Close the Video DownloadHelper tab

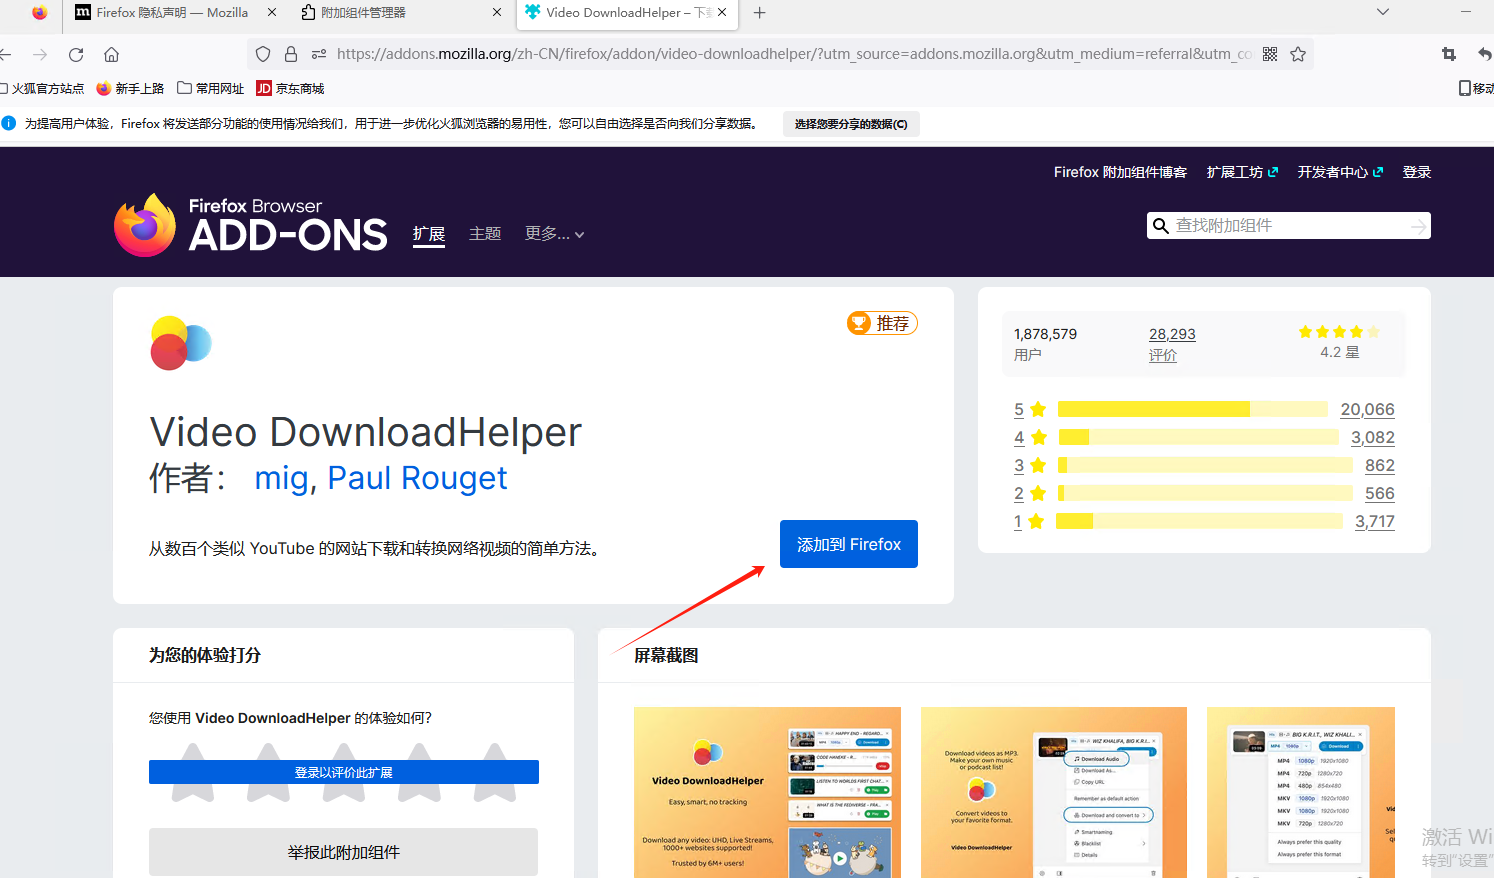coord(722,13)
